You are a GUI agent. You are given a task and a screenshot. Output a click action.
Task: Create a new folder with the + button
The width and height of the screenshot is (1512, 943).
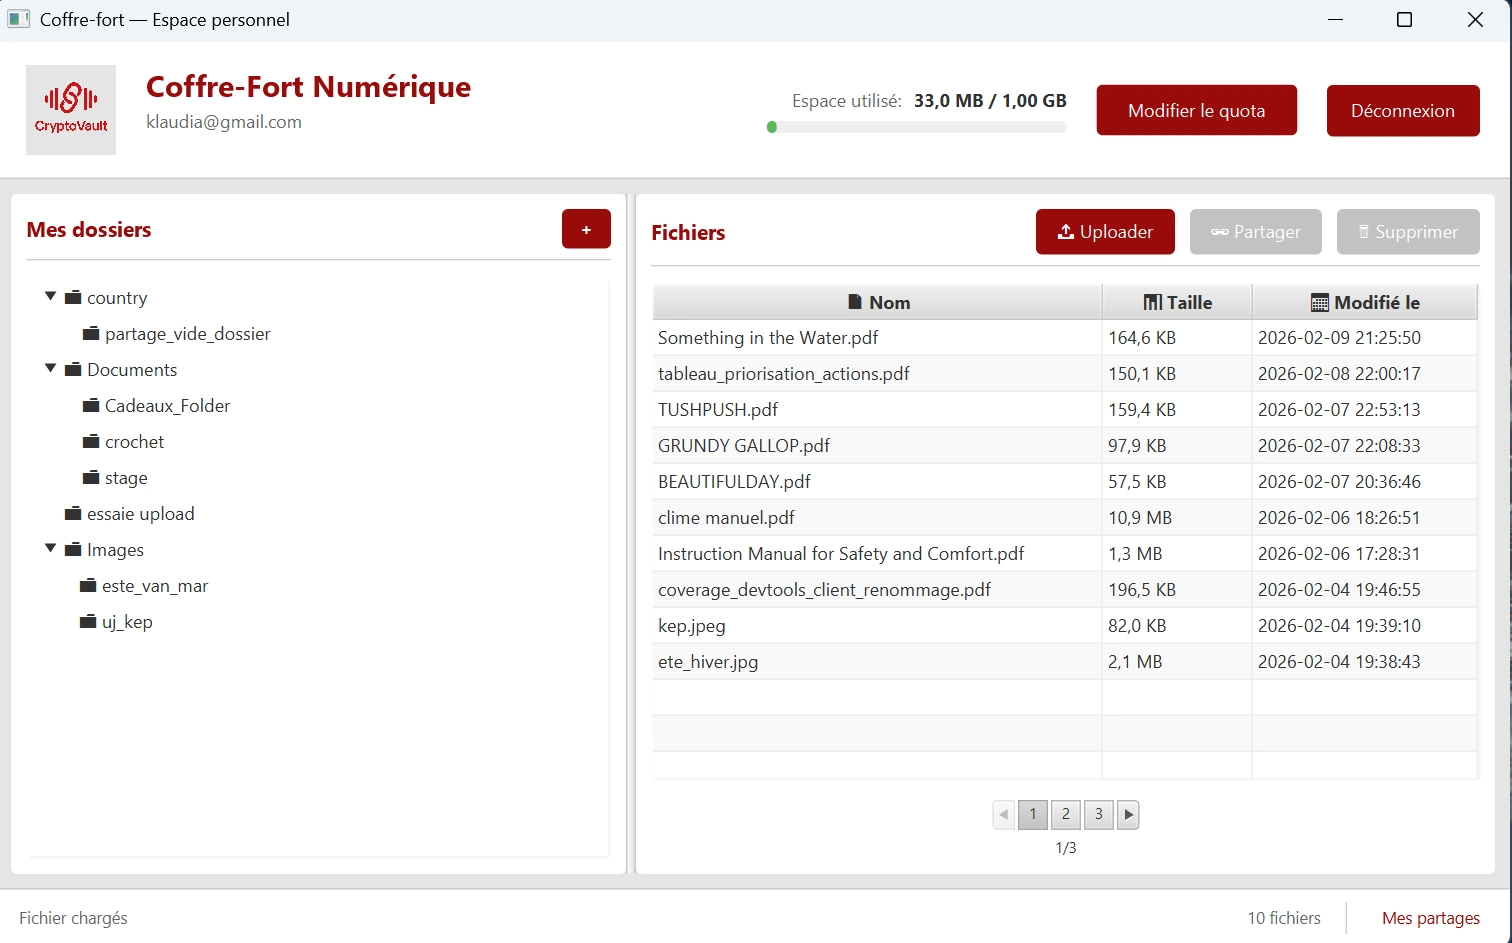586,229
